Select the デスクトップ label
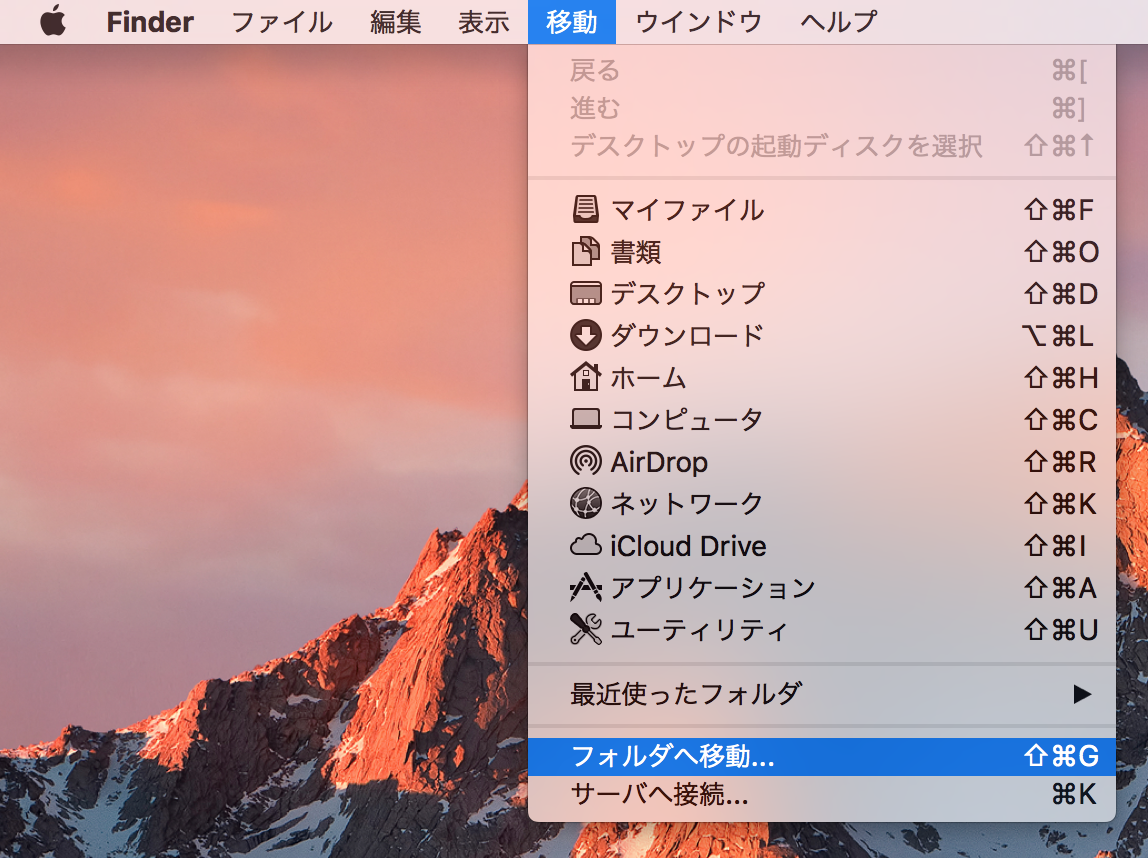The width and height of the screenshot is (1148, 858). click(x=687, y=294)
